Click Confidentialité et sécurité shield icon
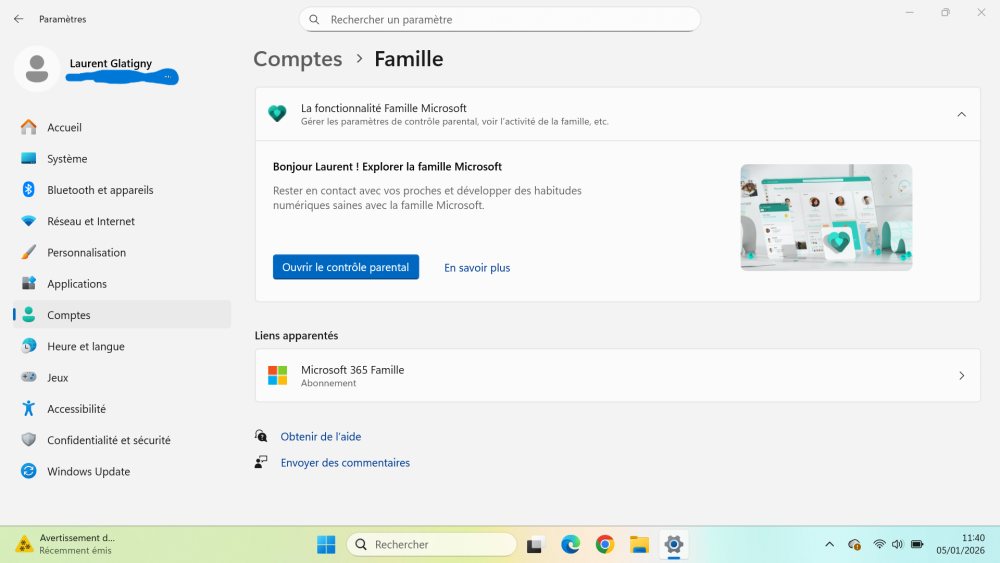This screenshot has width=1000, height=563. [28, 440]
